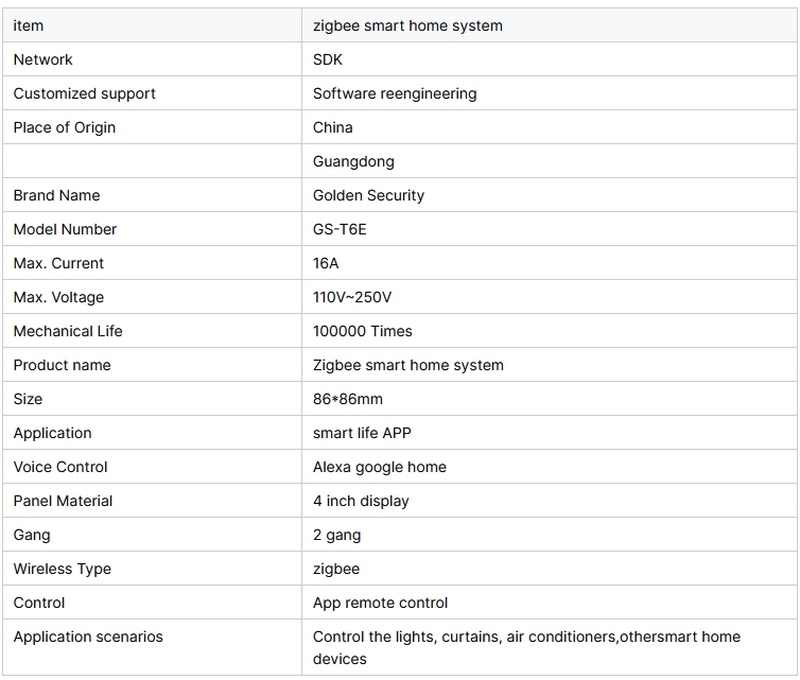Viewport: 800px width, 680px height.
Task: Select model number 'GS-T6E'
Action: click(340, 229)
